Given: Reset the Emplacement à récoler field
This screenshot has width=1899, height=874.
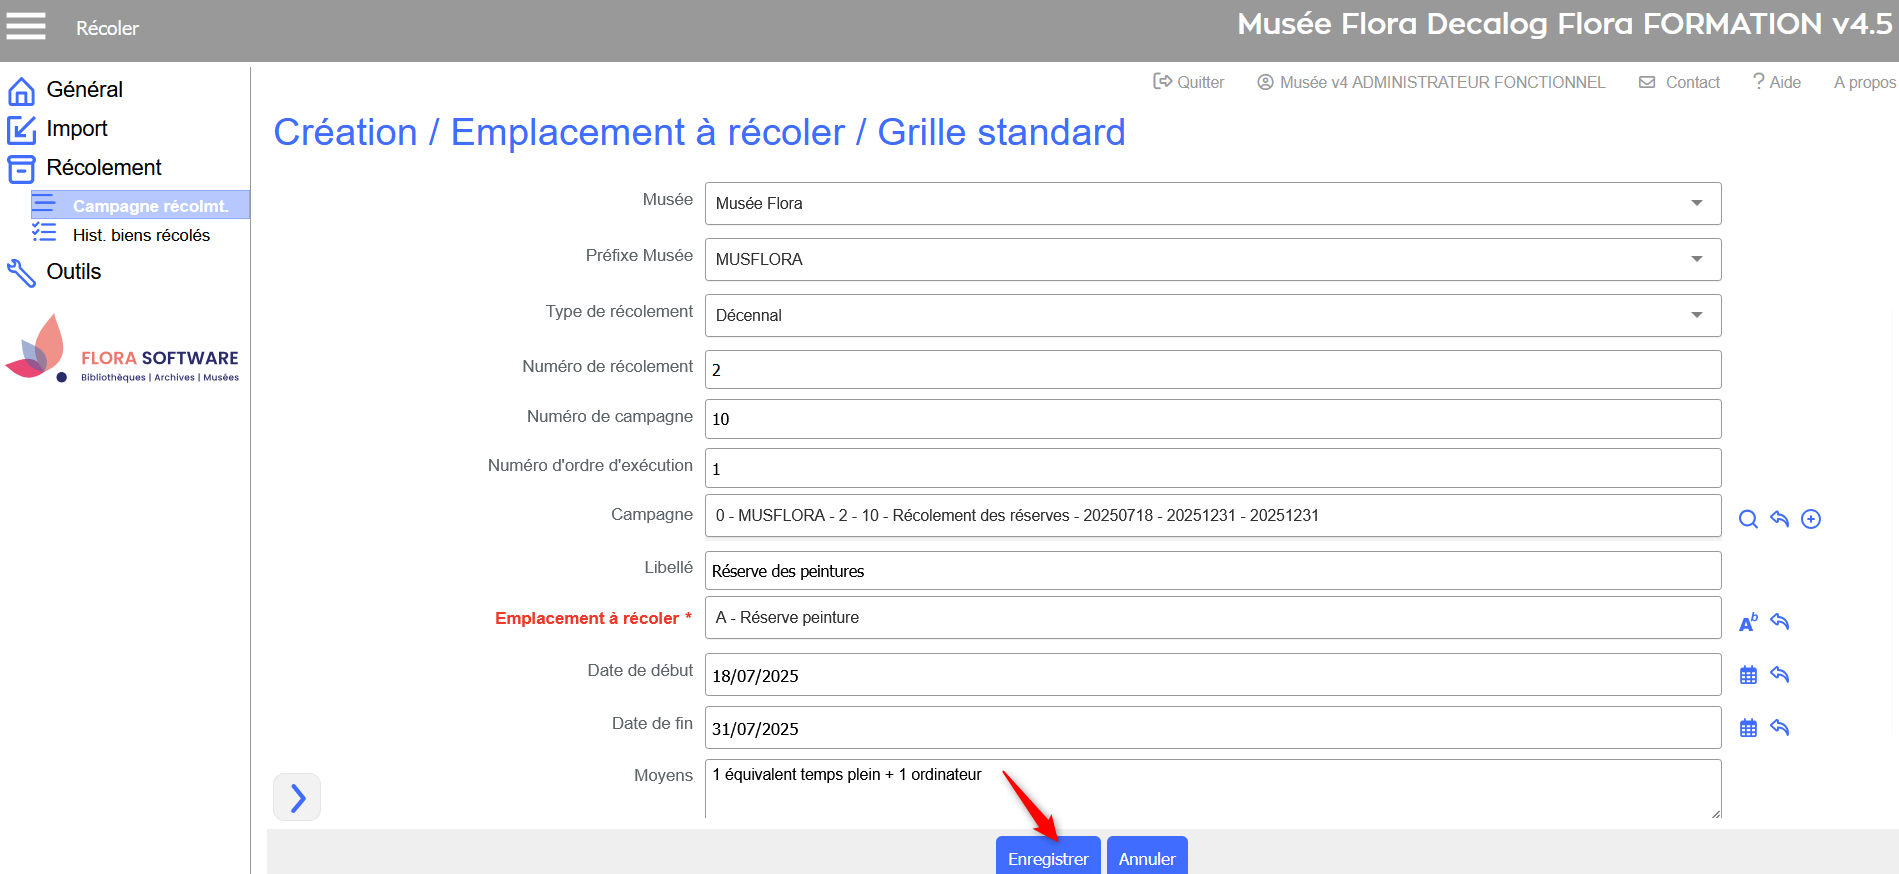Looking at the screenshot, I should point(1779,622).
